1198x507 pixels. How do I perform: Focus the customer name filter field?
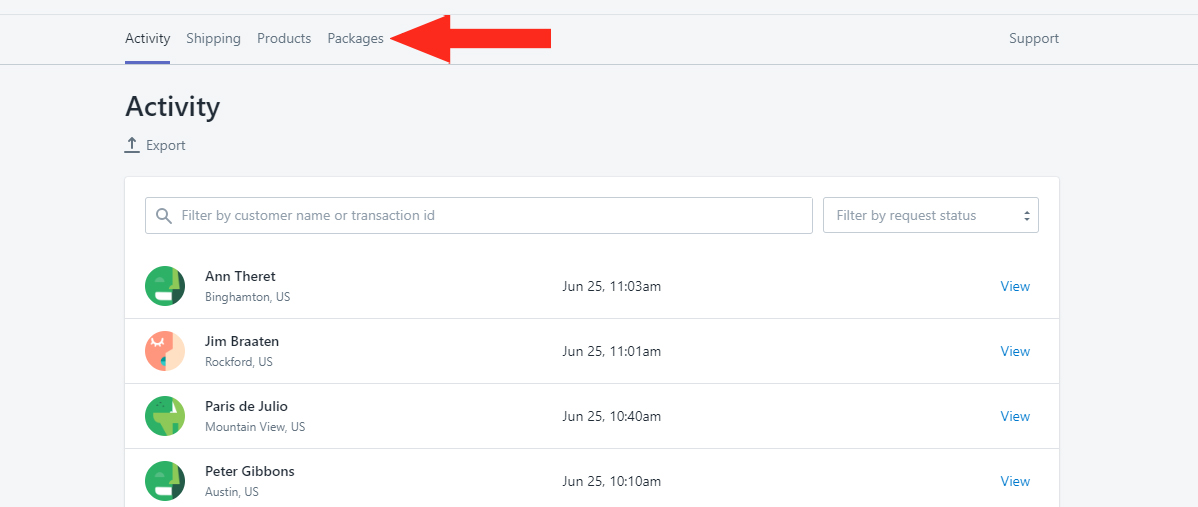[x=479, y=215]
